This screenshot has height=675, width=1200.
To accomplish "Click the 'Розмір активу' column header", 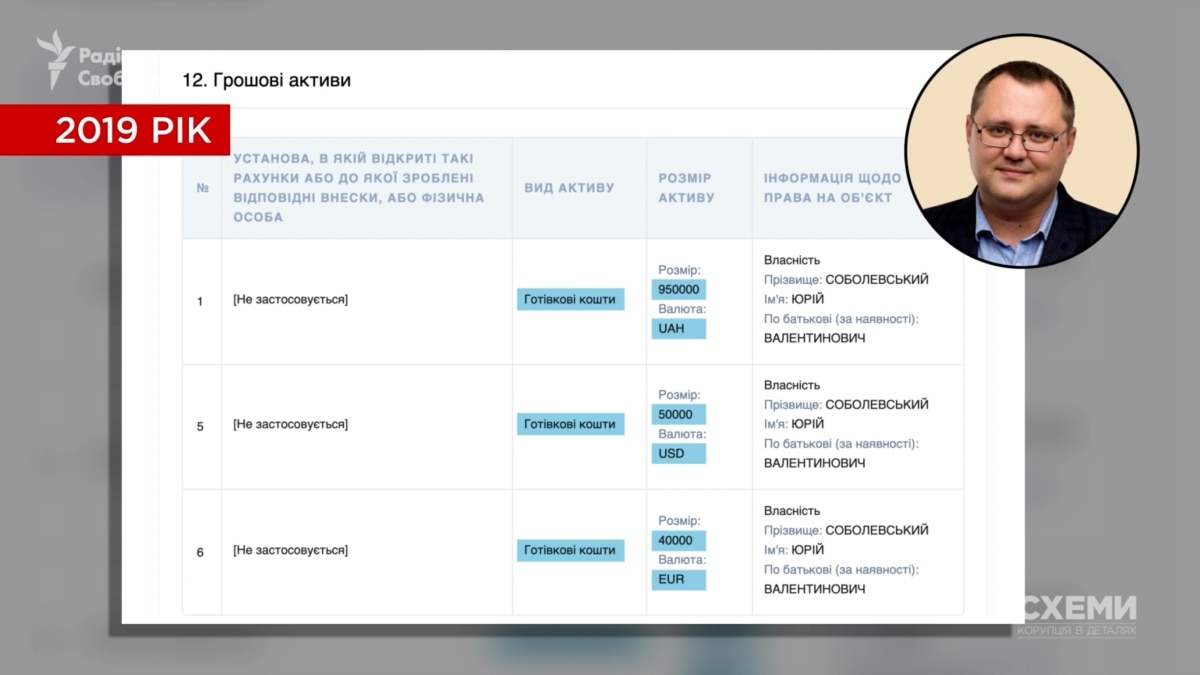I will tap(686, 188).
